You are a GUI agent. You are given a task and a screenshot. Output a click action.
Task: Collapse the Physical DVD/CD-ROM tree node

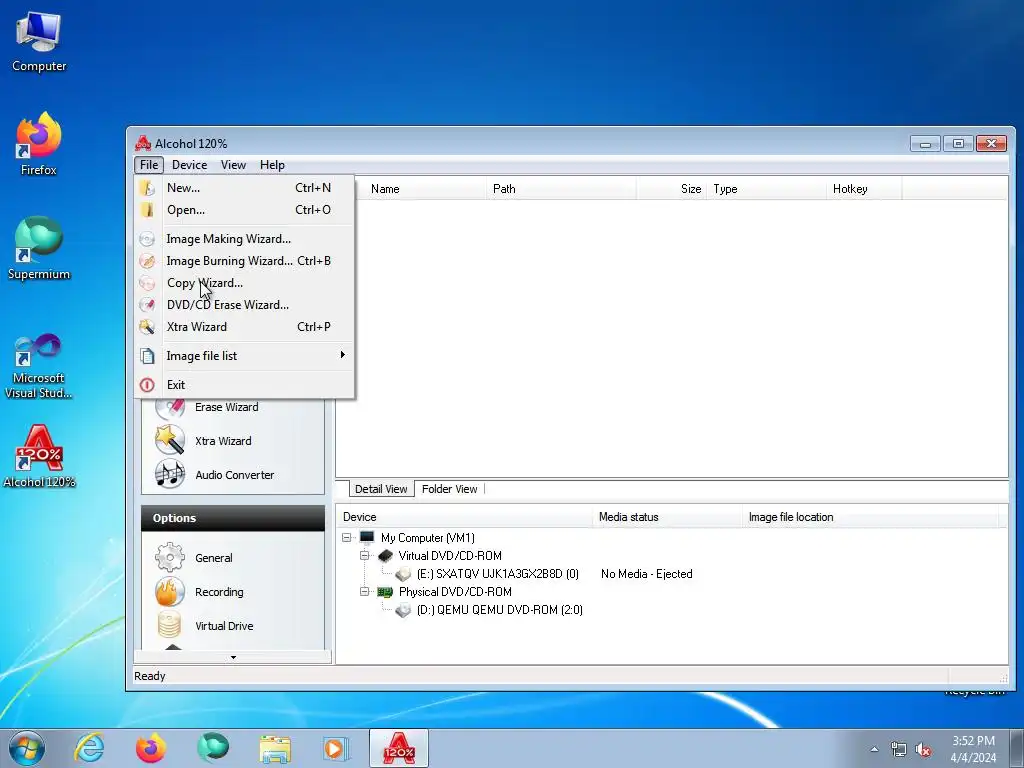364,592
